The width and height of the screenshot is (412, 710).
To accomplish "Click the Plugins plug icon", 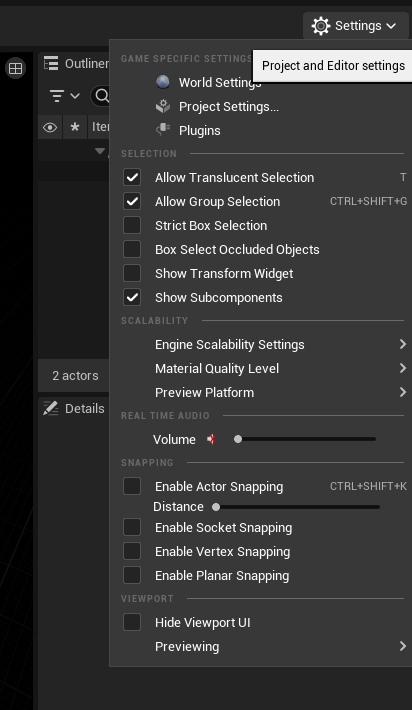I will 163,130.
